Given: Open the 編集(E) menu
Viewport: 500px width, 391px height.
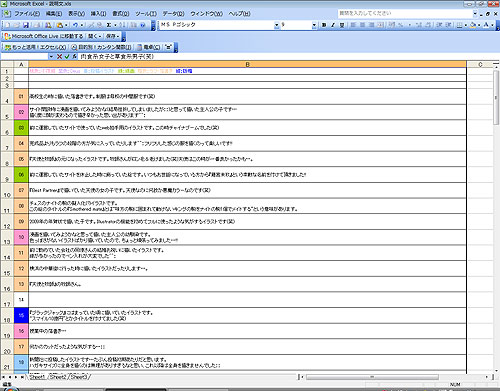Looking at the screenshot, I should [x=54, y=14].
